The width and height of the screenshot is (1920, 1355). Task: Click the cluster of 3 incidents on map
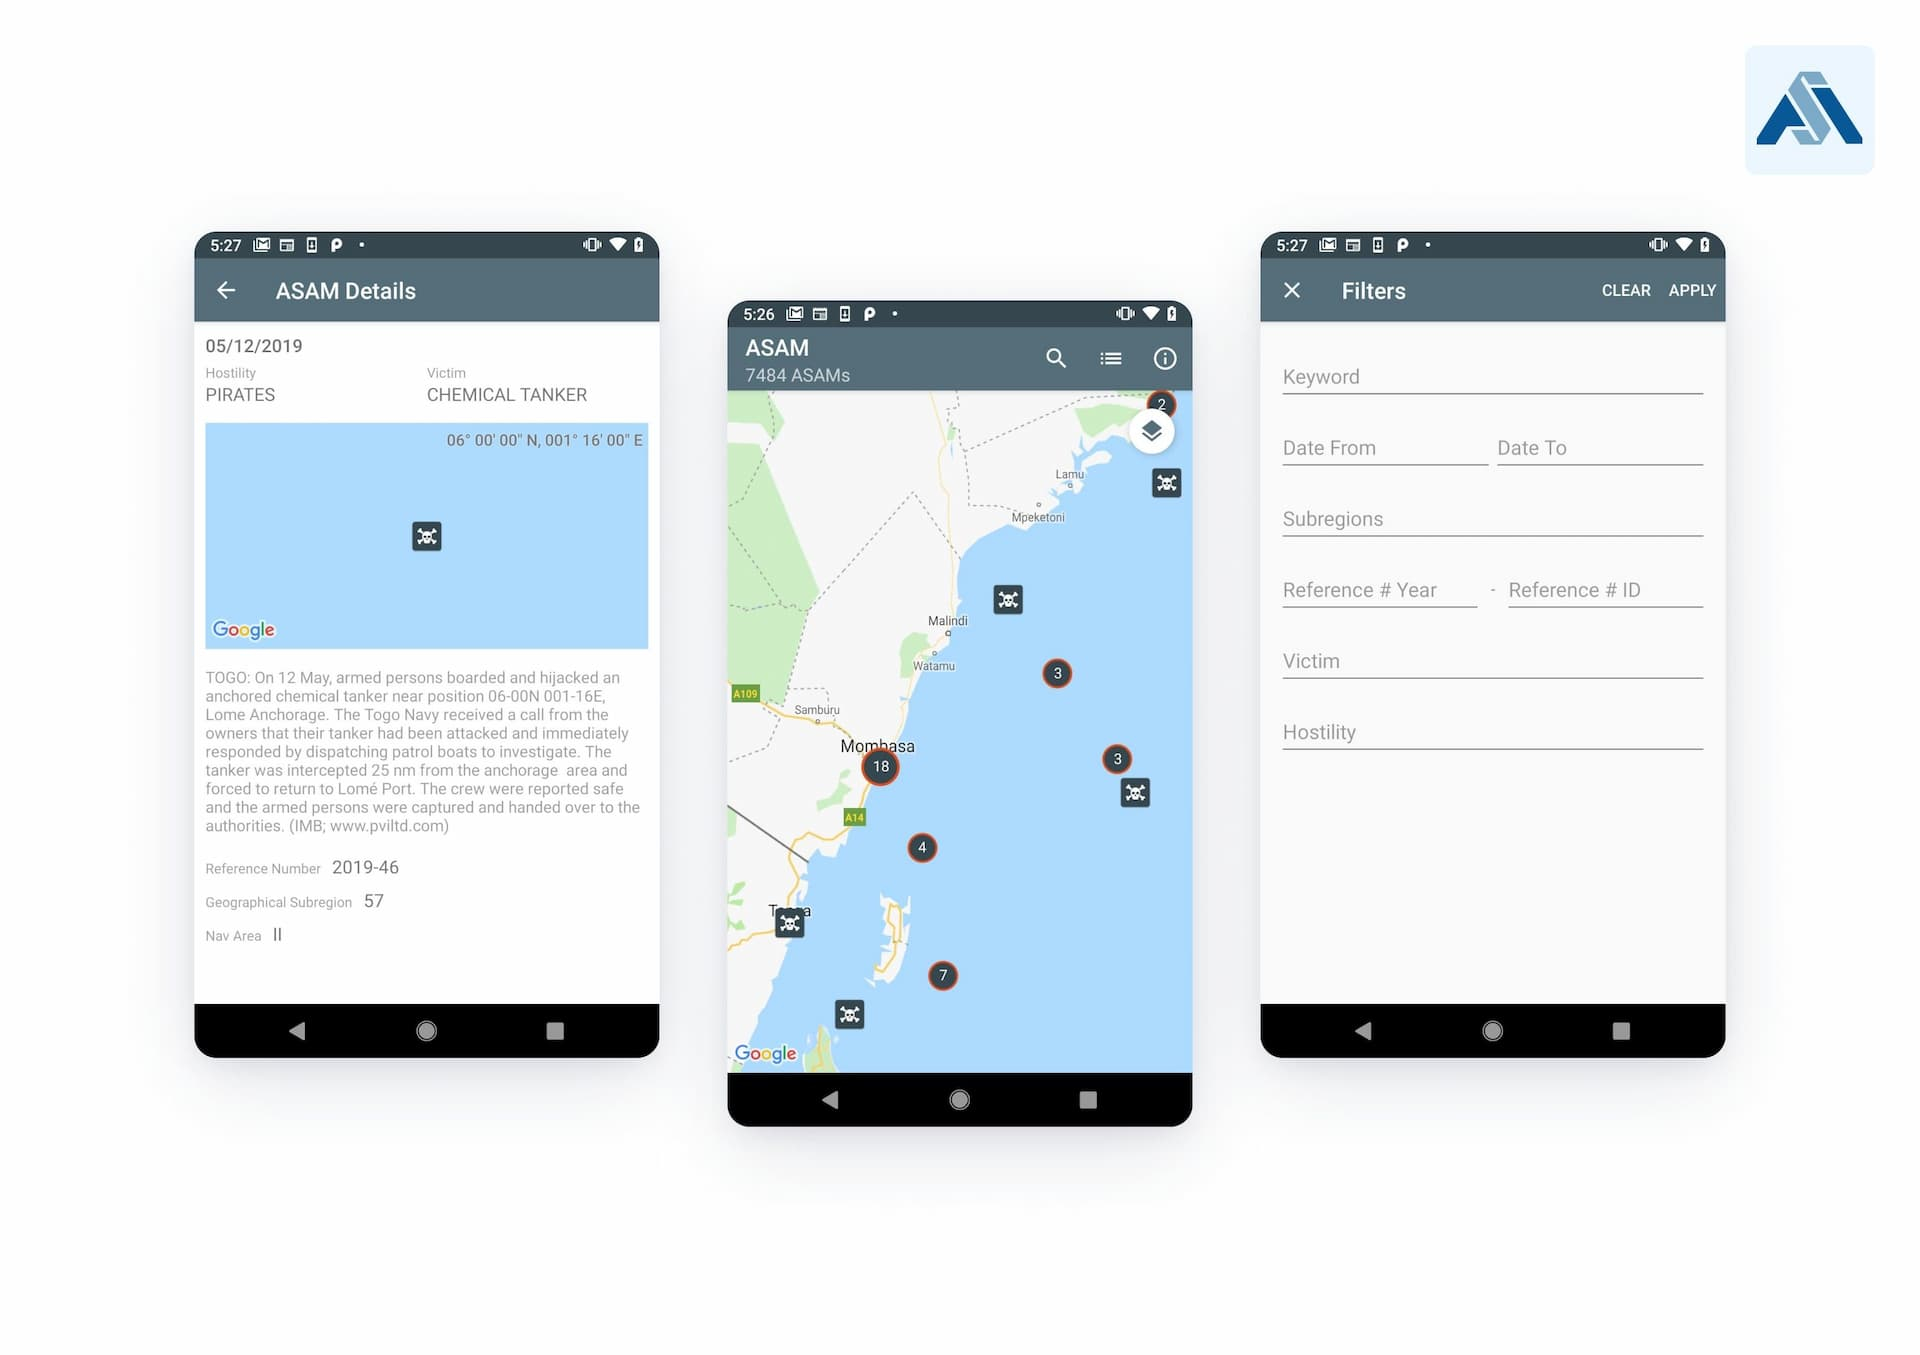tap(1056, 673)
